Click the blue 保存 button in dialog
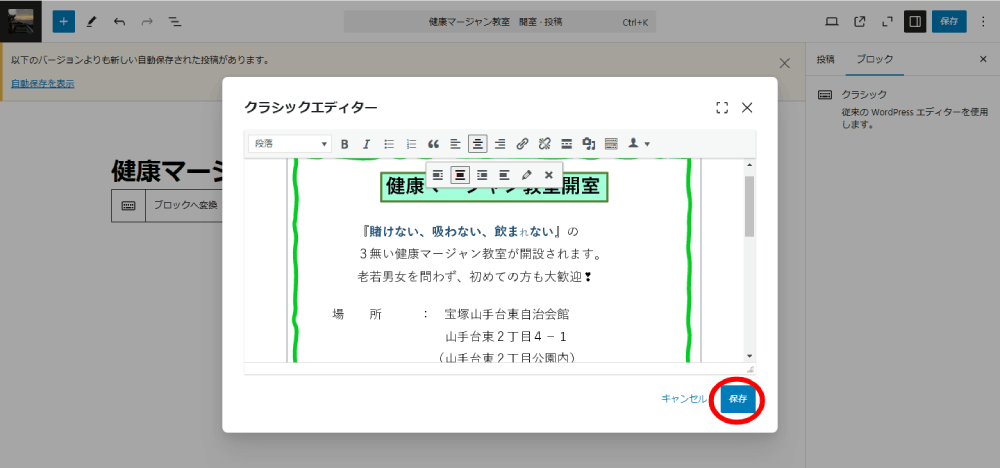 point(738,398)
